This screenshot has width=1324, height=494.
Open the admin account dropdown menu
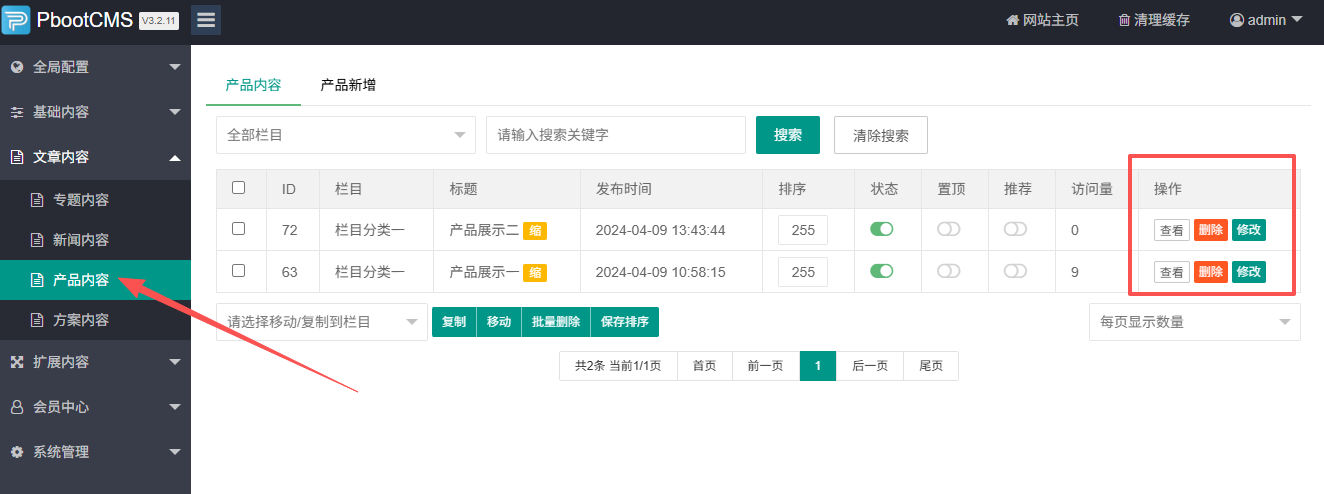point(1266,20)
